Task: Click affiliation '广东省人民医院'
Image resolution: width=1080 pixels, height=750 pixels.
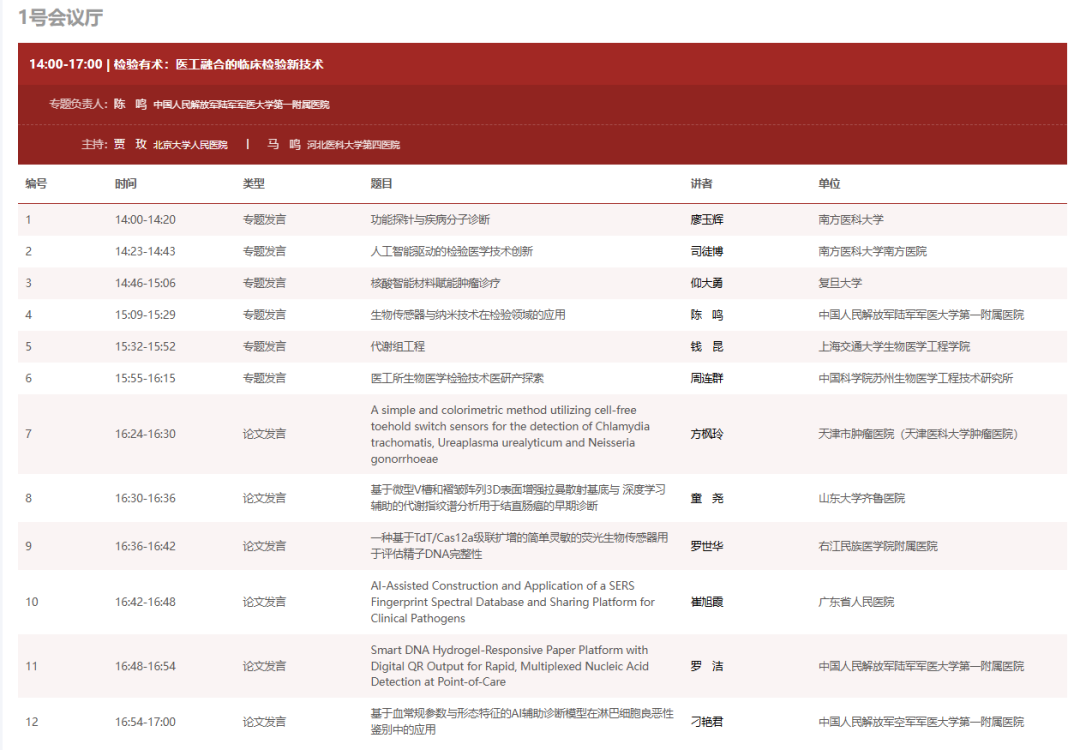Action: (856, 602)
